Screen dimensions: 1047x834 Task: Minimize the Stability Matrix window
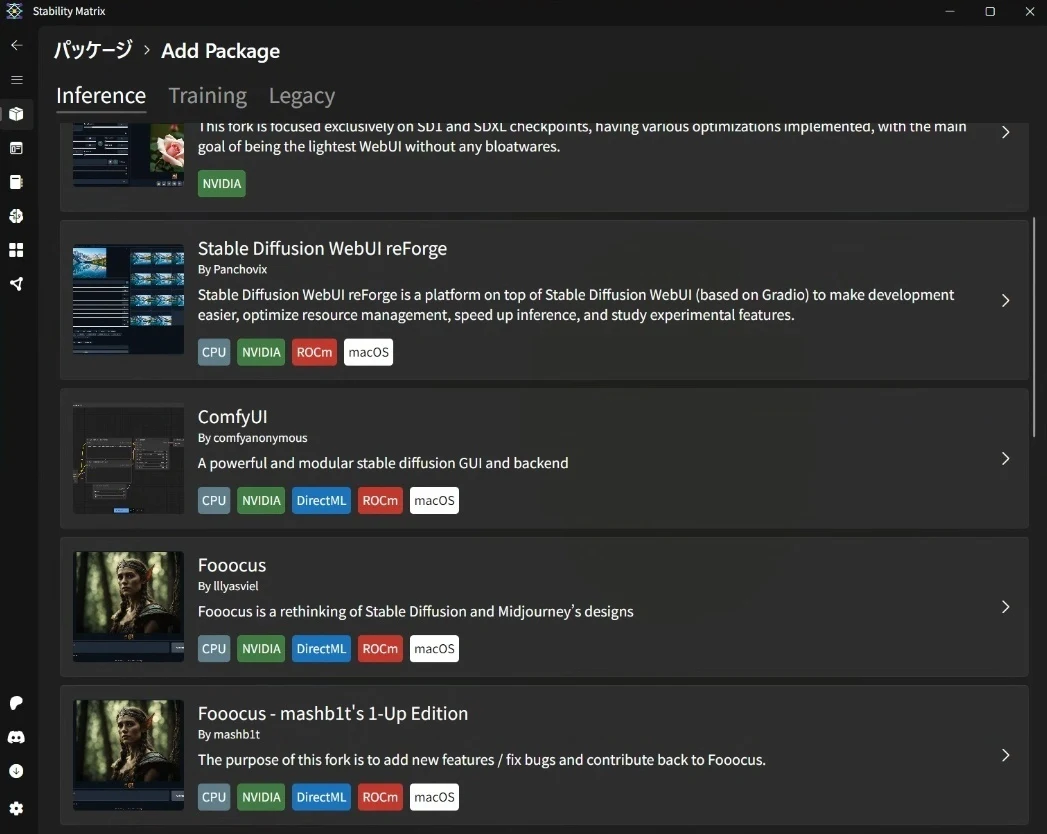coord(950,11)
